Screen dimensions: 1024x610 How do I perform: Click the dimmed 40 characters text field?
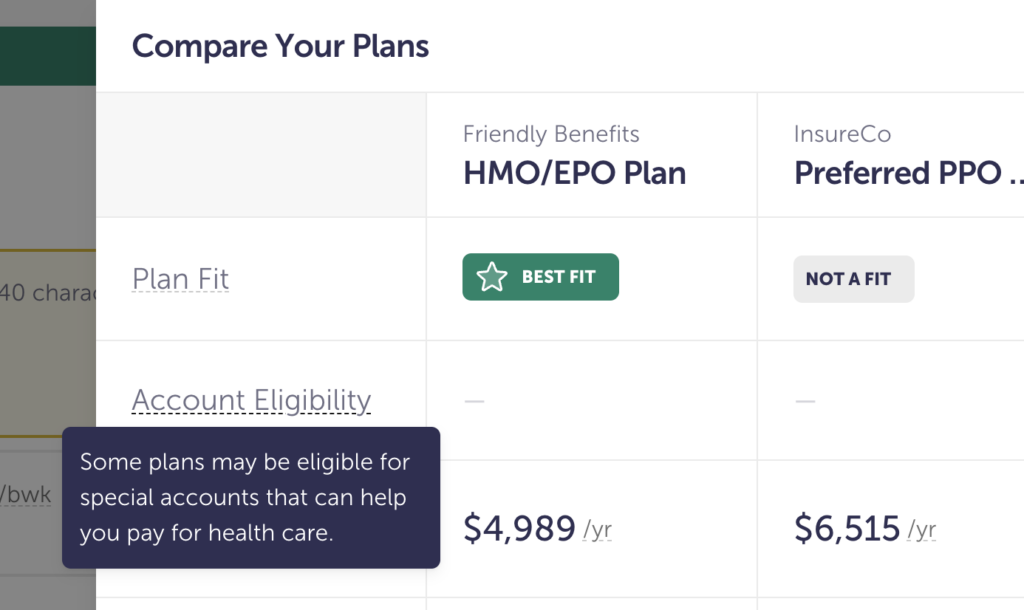(47, 293)
